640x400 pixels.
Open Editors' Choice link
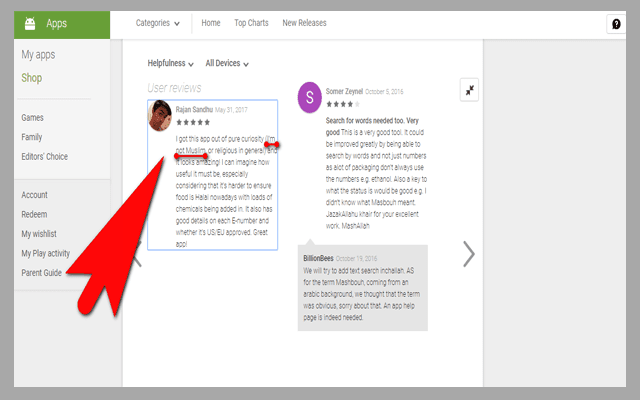coord(45,156)
